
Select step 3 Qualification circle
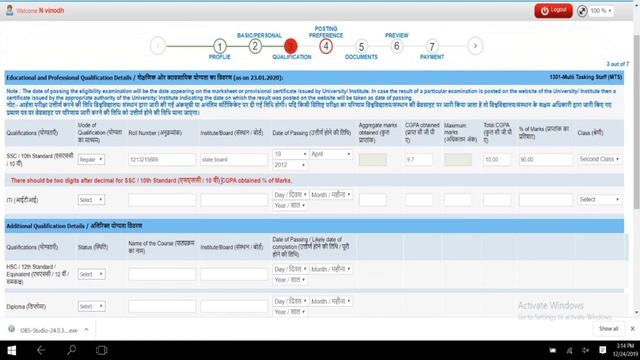pos(291,46)
